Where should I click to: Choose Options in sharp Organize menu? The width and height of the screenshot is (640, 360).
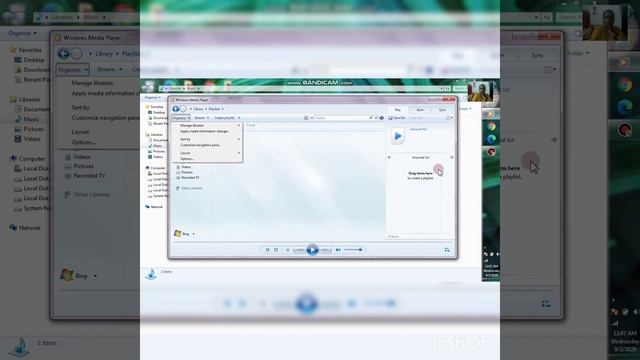tap(207, 159)
